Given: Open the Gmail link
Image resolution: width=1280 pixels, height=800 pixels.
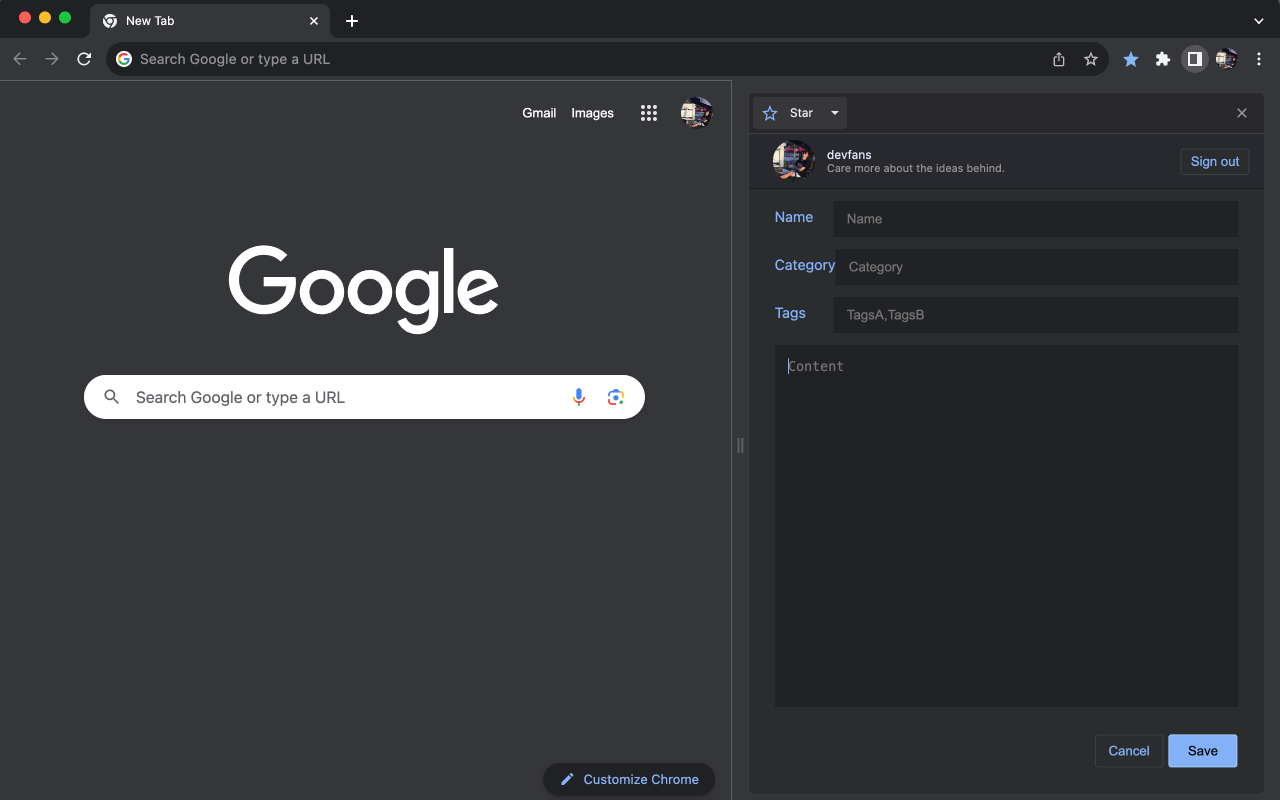Looking at the screenshot, I should pos(539,113).
